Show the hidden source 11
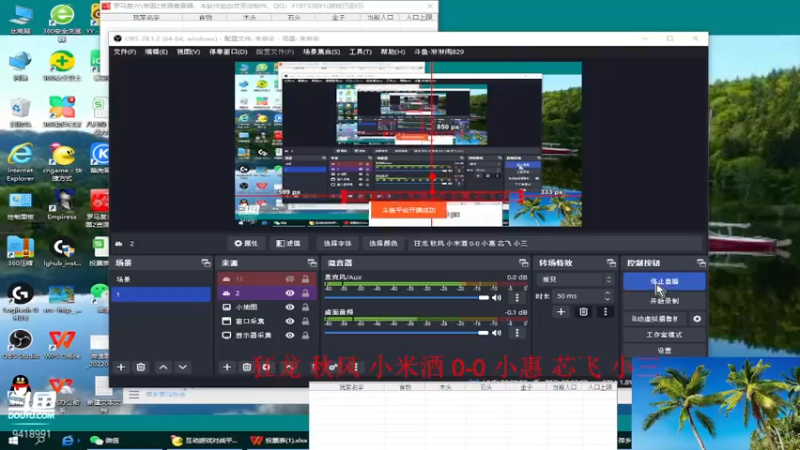The image size is (800, 450). click(290, 279)
